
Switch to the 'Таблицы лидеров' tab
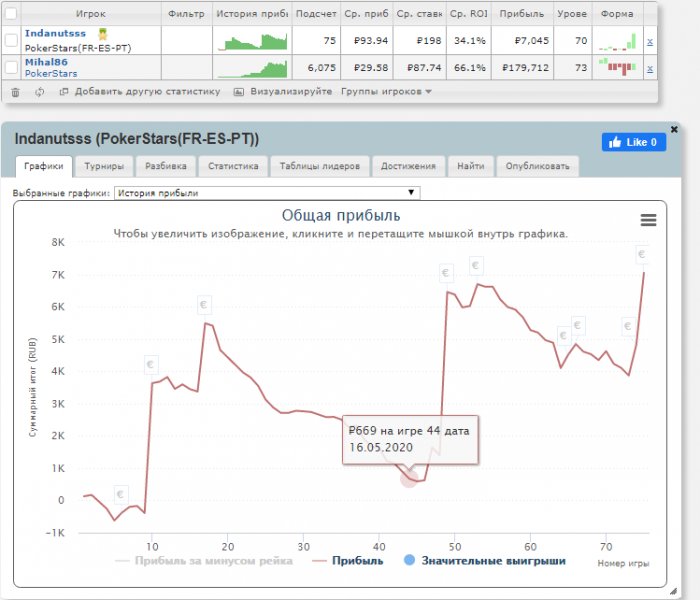(x=320, y=167)
